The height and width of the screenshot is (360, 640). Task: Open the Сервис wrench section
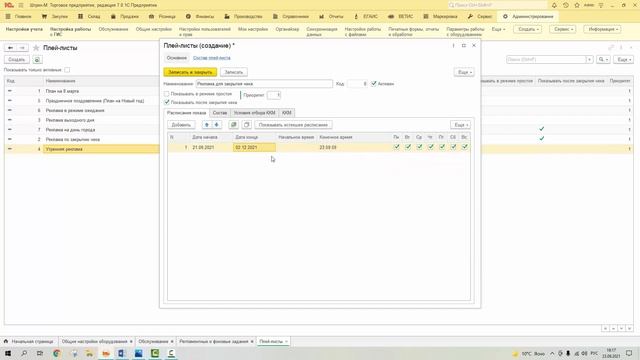coord(480,17)
